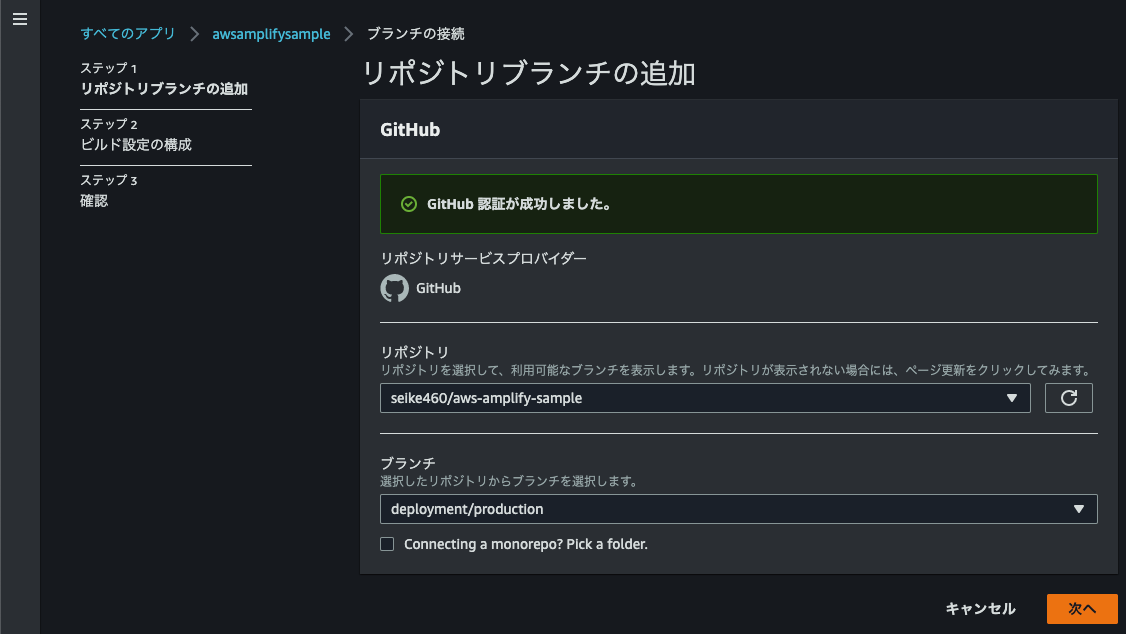Click the green authentication success checkmark
1126x634 pixels.
408,204
